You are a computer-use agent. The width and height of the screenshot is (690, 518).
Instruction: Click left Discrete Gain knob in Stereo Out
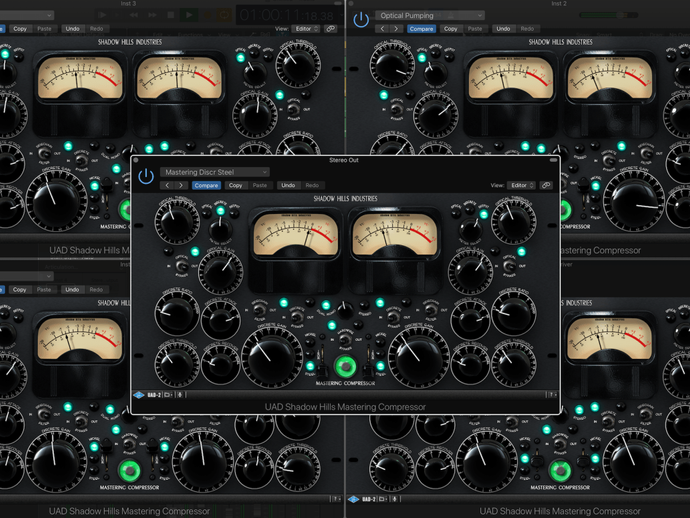point(272,359)
